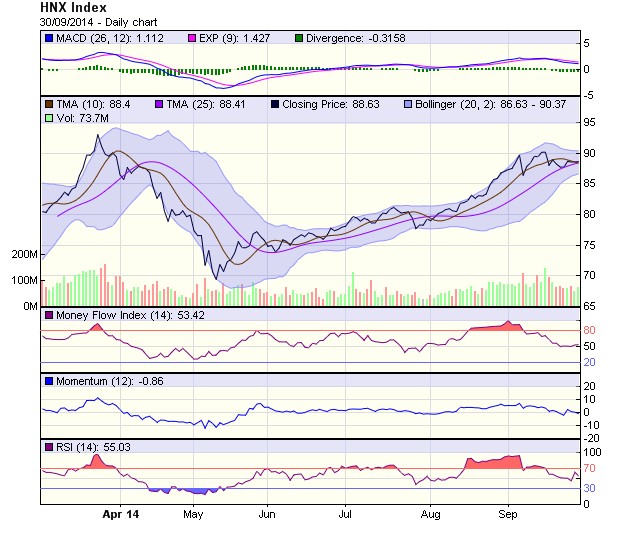Click the RSI (14) legend swatch
Viewport: 620px width, 535px height.
[x=48, y=446]
